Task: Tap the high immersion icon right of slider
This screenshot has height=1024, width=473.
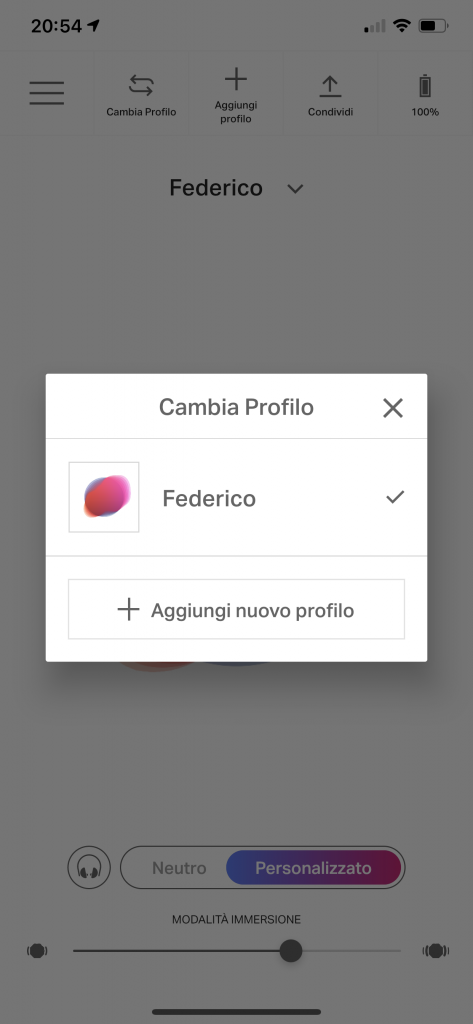Action: click(436, 951)
